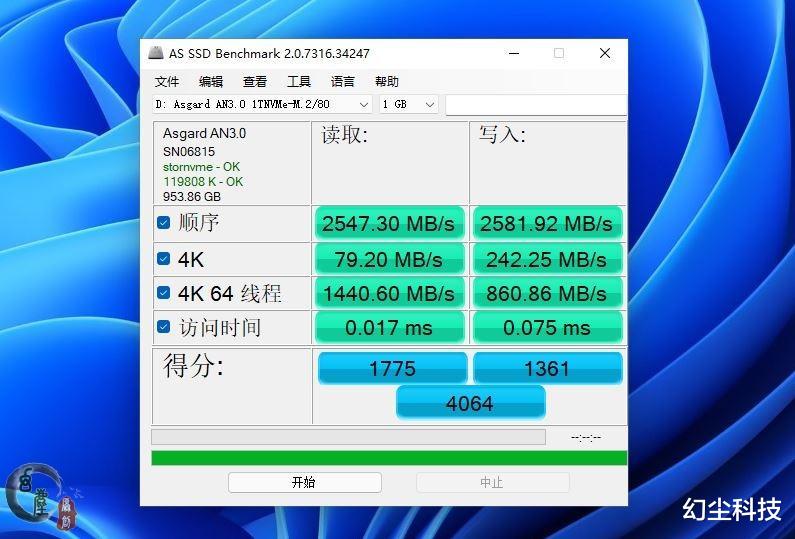Image resolution: width=795 pixels, height=539 pixels.
Task: Click the write score 1361
Action: click(547, 368)
